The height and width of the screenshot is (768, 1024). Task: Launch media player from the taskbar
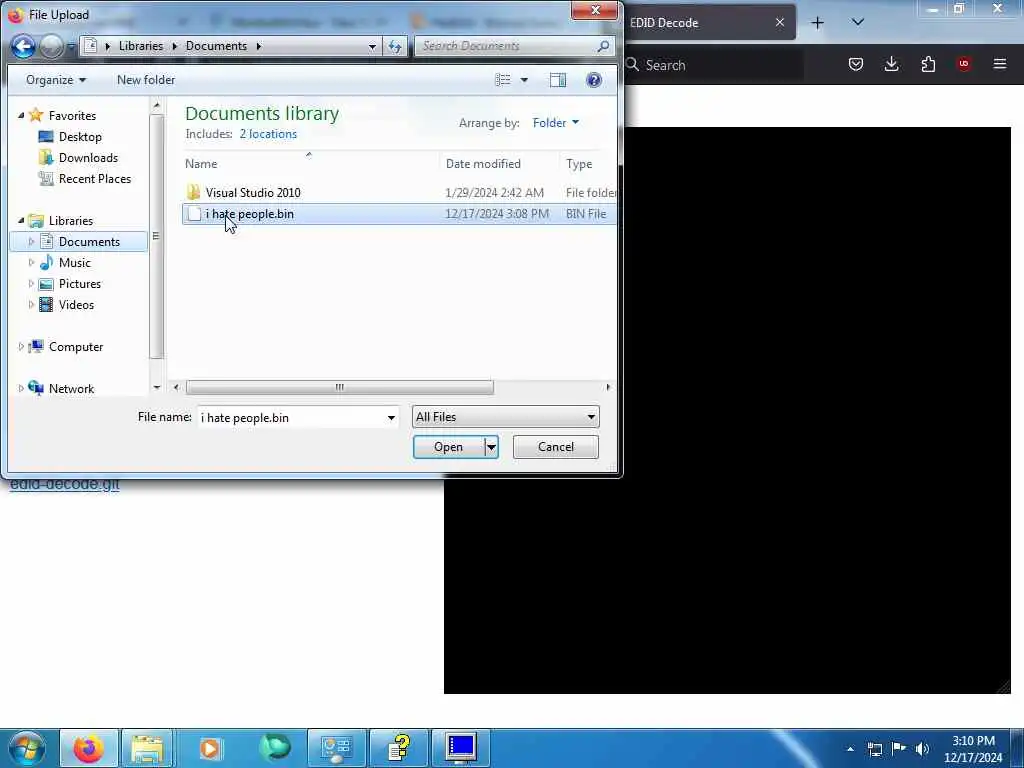coord(210,748)
